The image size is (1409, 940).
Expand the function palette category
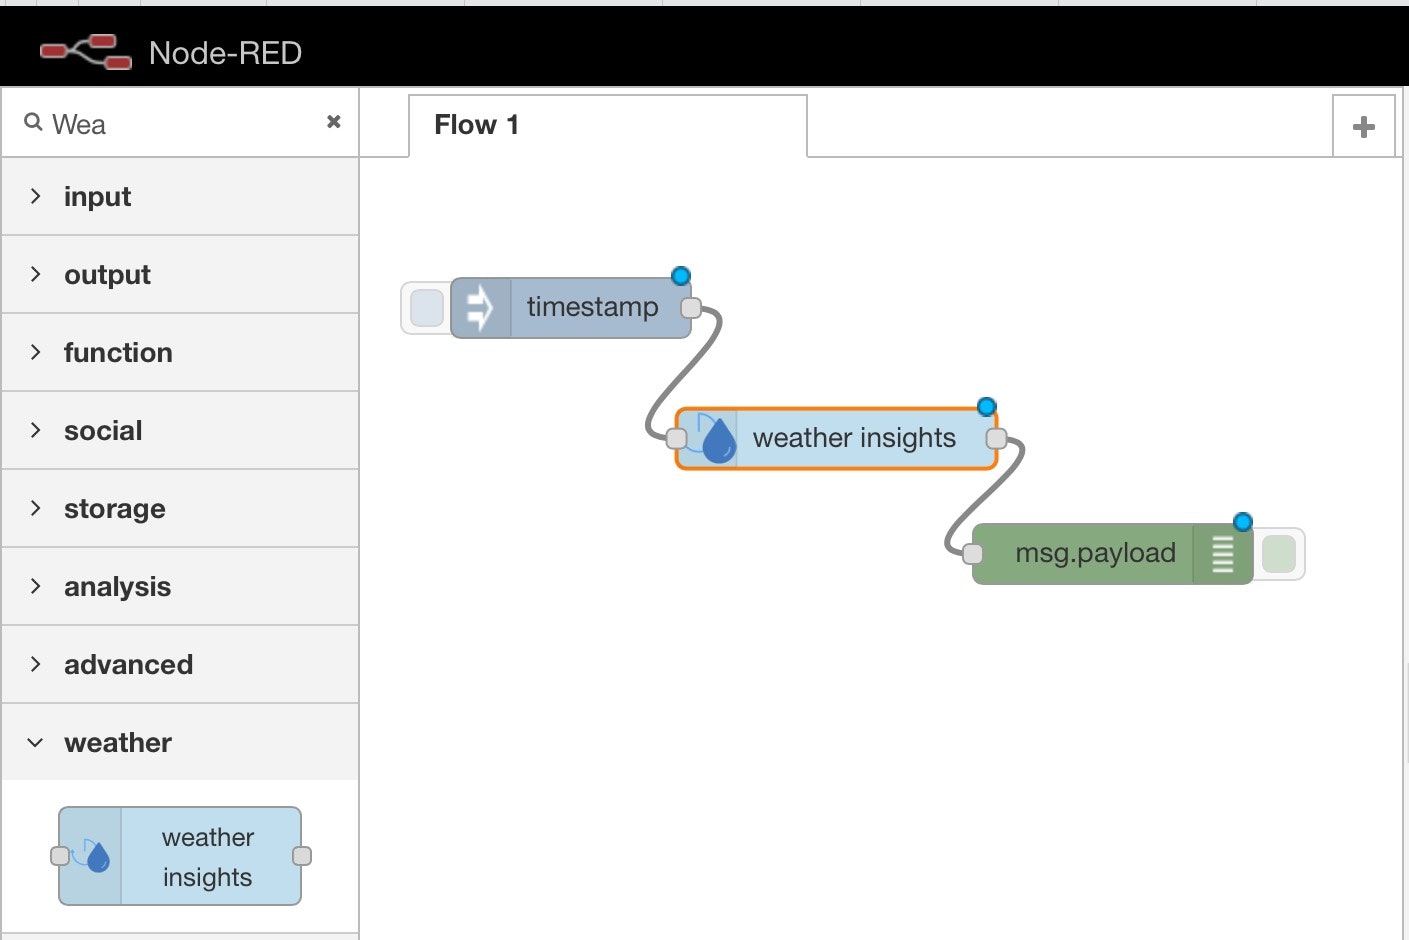(180, 353)
